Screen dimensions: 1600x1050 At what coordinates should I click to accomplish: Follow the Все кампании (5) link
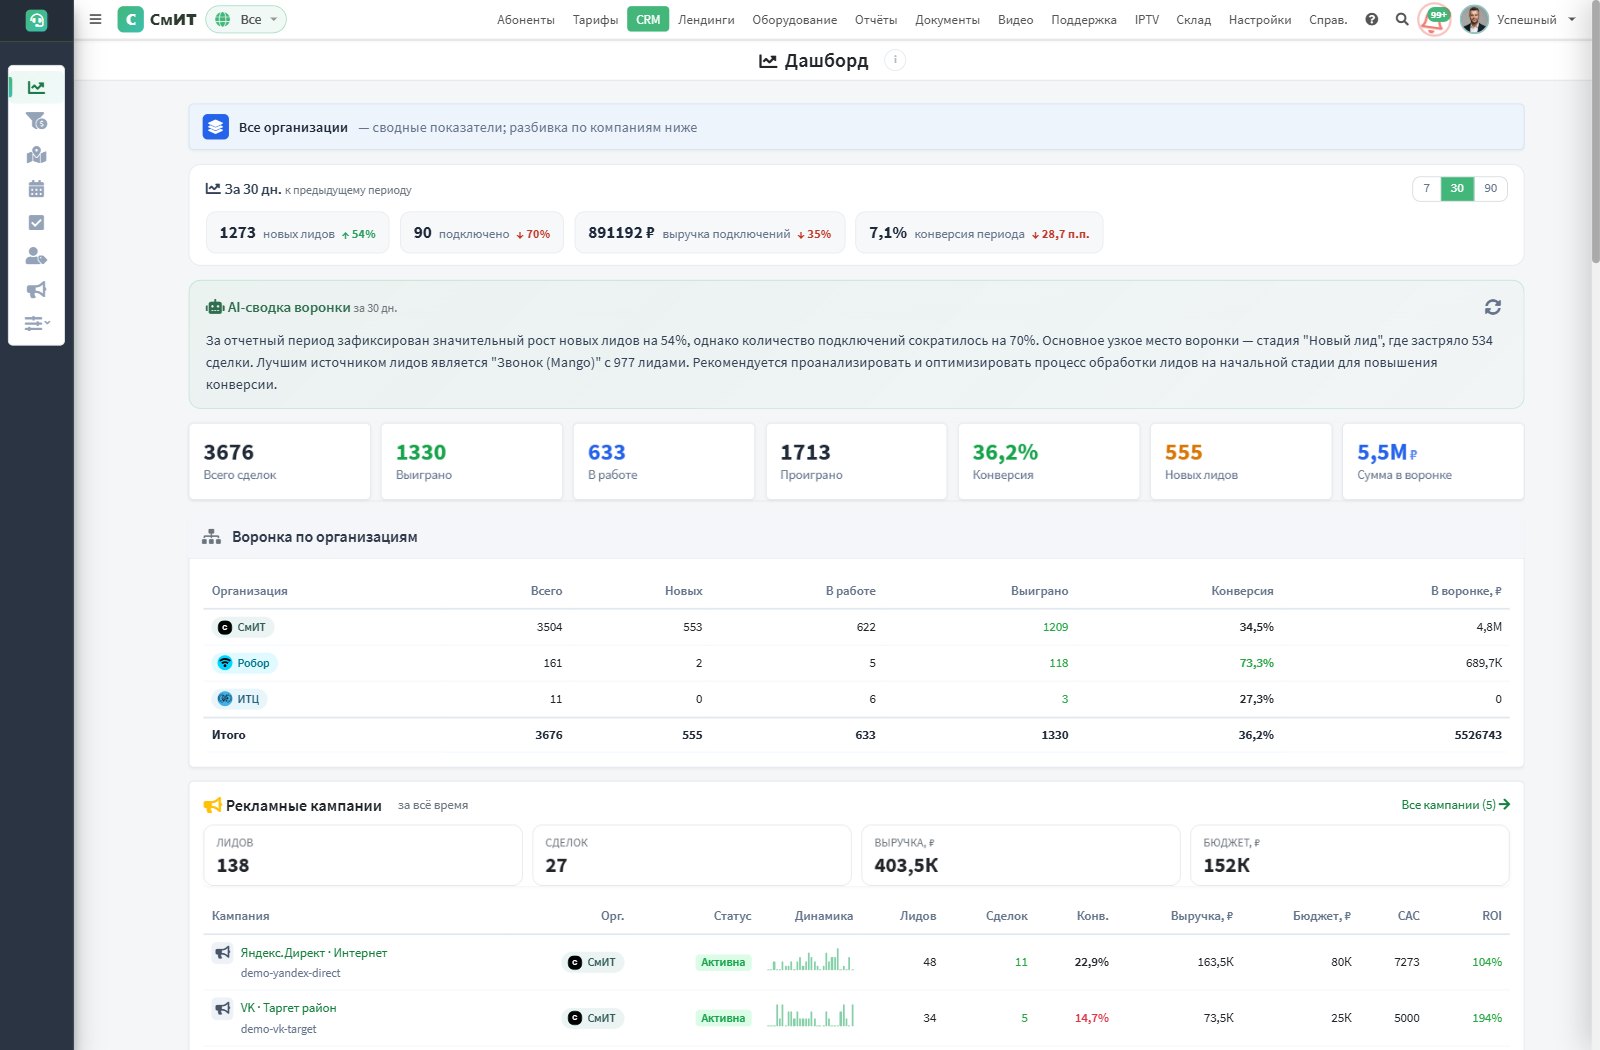pyautogui.click(x=1455, y=805)
